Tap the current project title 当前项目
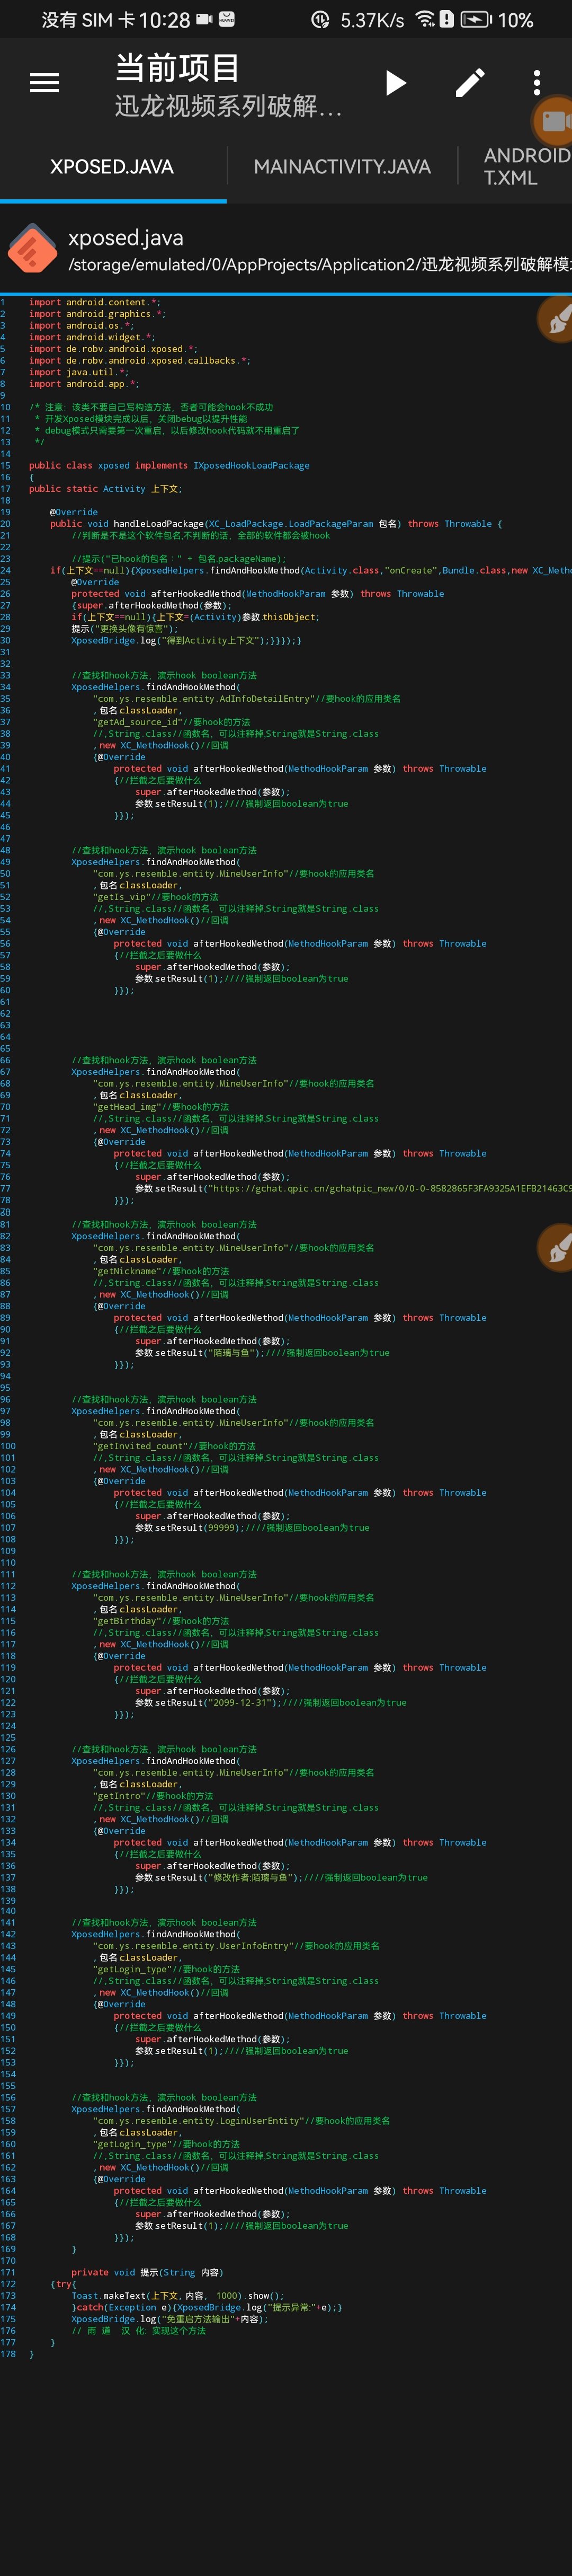The width and height of the screenshot is (572, 2576). [x=177, y=68]
